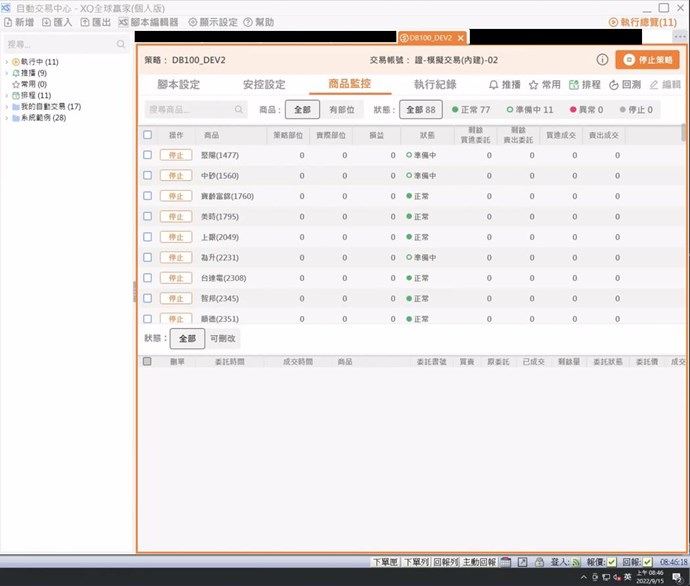The image size is (690, 586).
Task: Click 停止 button for 上銀(2049)
Action: point(175,237)
